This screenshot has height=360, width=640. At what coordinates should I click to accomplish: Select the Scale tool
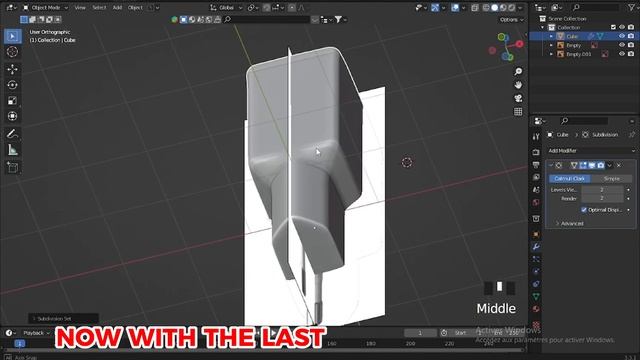pos(12,100)
